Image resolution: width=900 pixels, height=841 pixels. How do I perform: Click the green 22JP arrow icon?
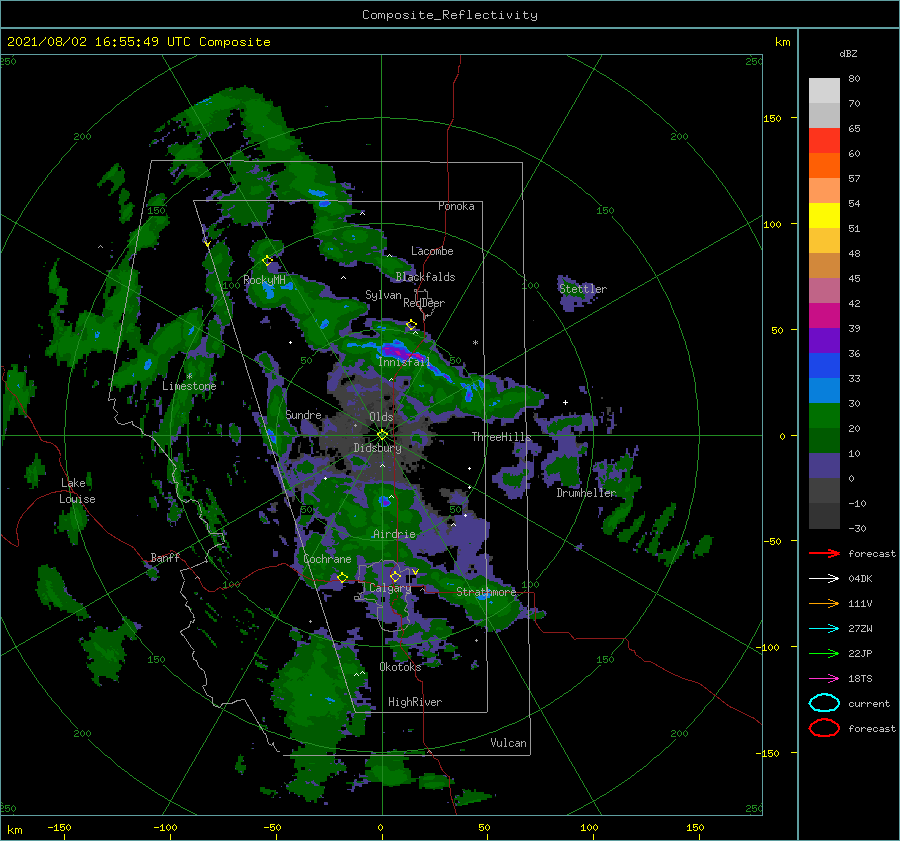[824, 653]
